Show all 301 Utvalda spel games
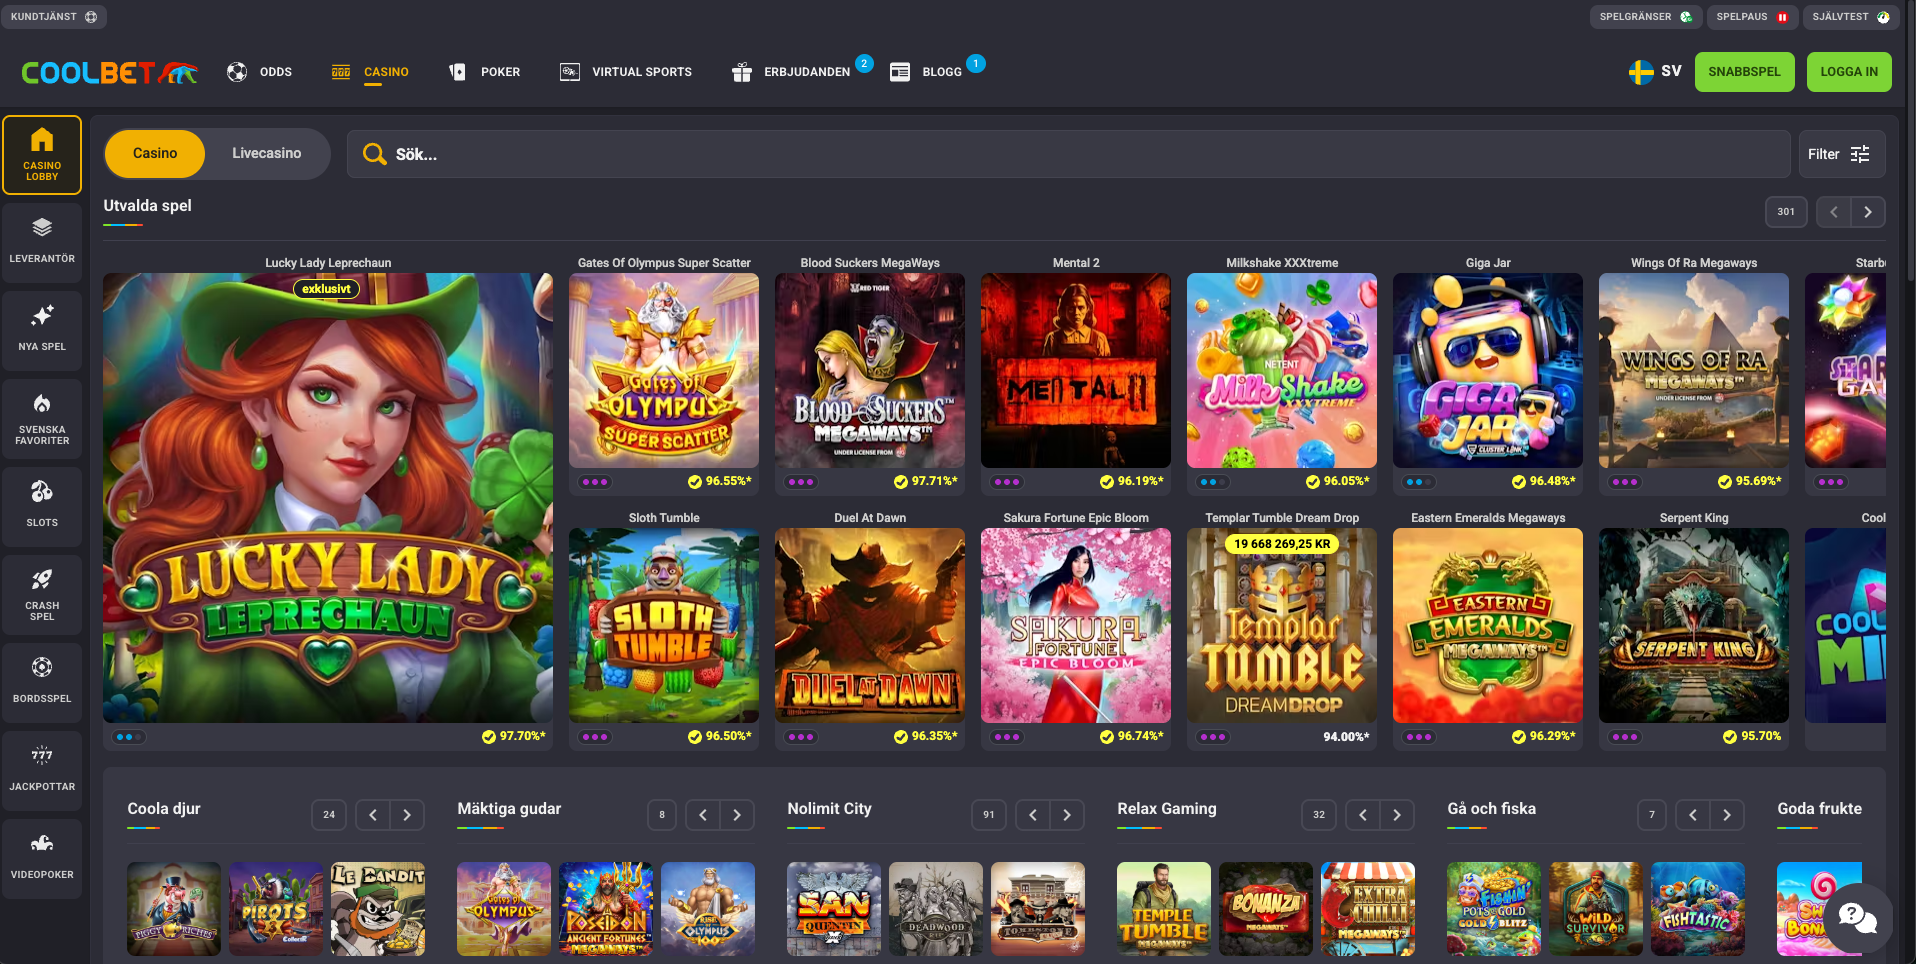This screenshot has height=964, width=1916. 1786,212
